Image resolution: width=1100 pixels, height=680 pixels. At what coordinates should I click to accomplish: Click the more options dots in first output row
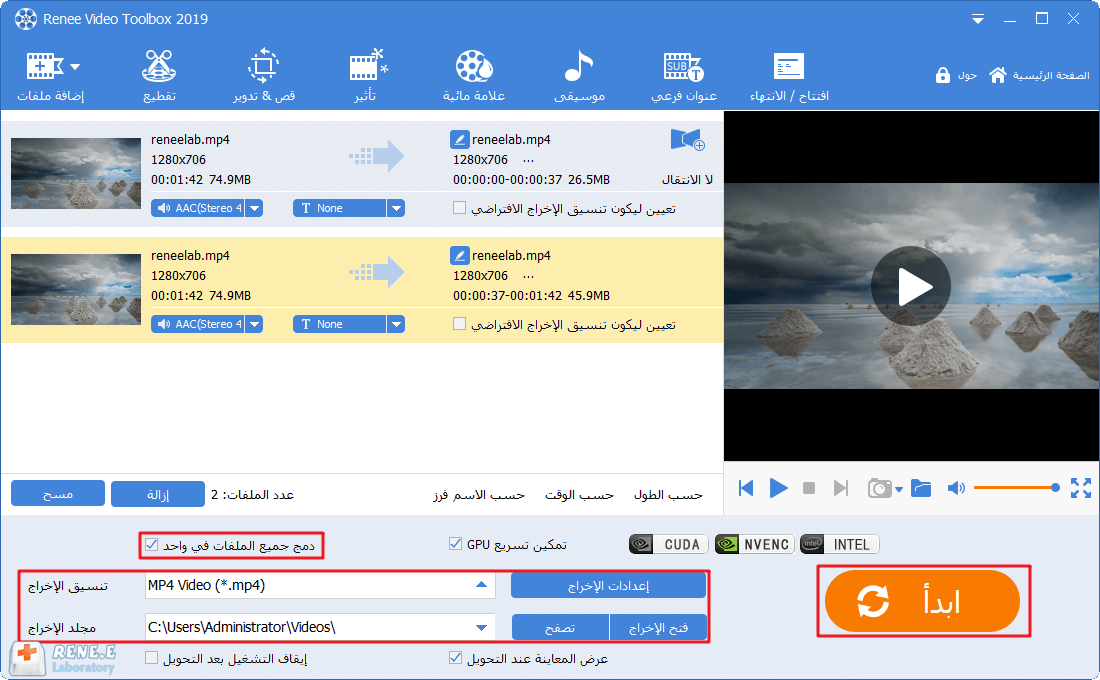coord(528,161)
